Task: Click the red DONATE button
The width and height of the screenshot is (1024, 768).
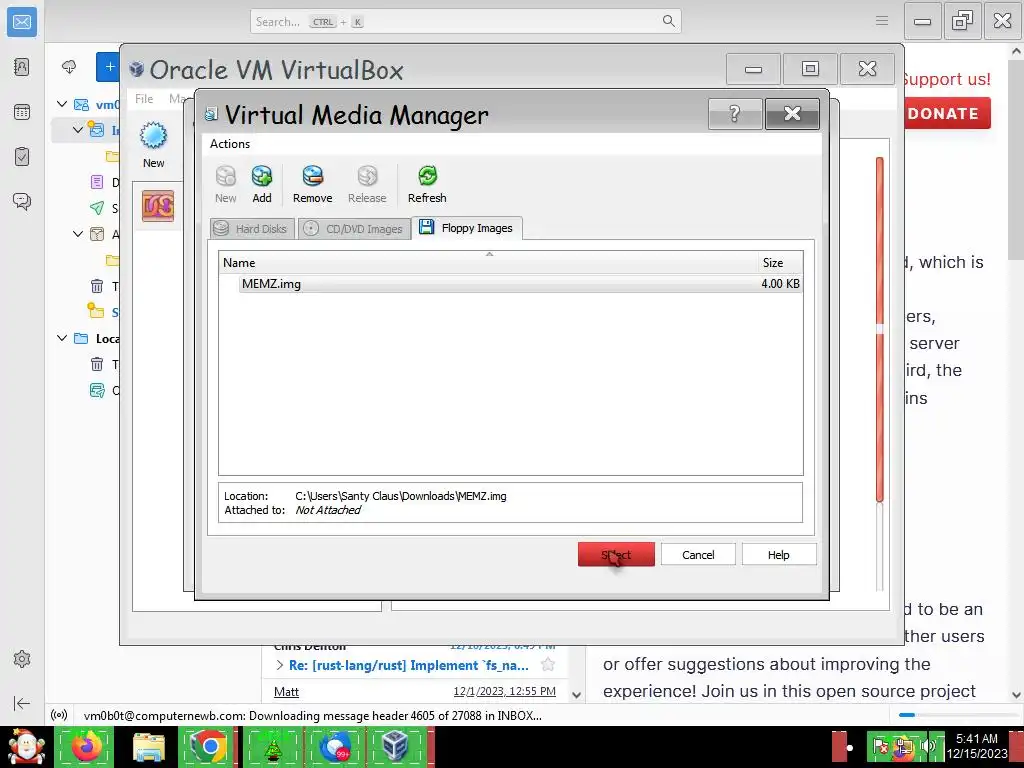Action: point(948,113)
